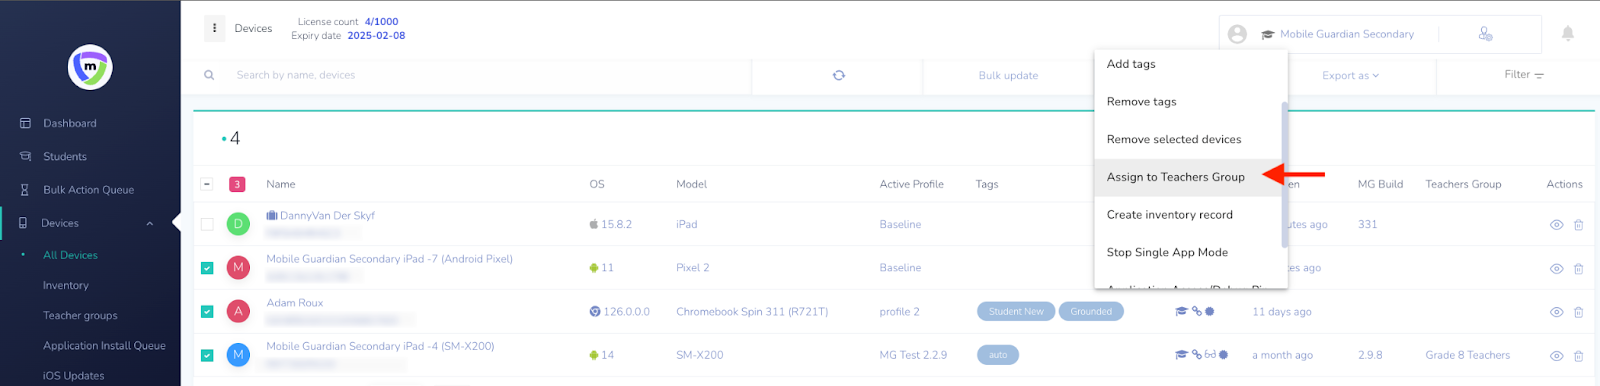Open the Bulk update button
This screenshot has height=386, width=1600.
pyautogui.click(x=1008, y=75)
